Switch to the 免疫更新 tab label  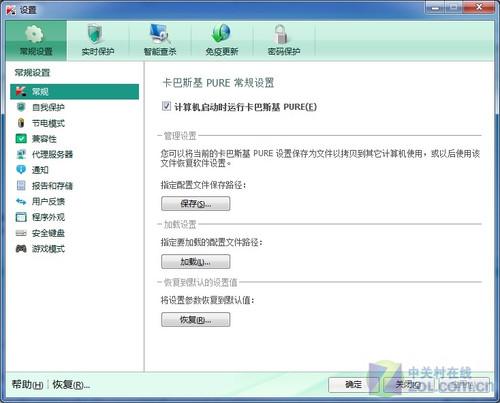[222, 52]
